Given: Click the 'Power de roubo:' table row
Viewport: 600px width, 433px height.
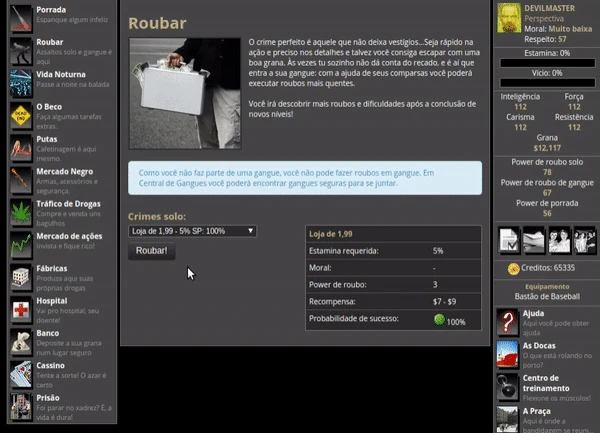Looking at the screenshot, I should coord(393,285).
